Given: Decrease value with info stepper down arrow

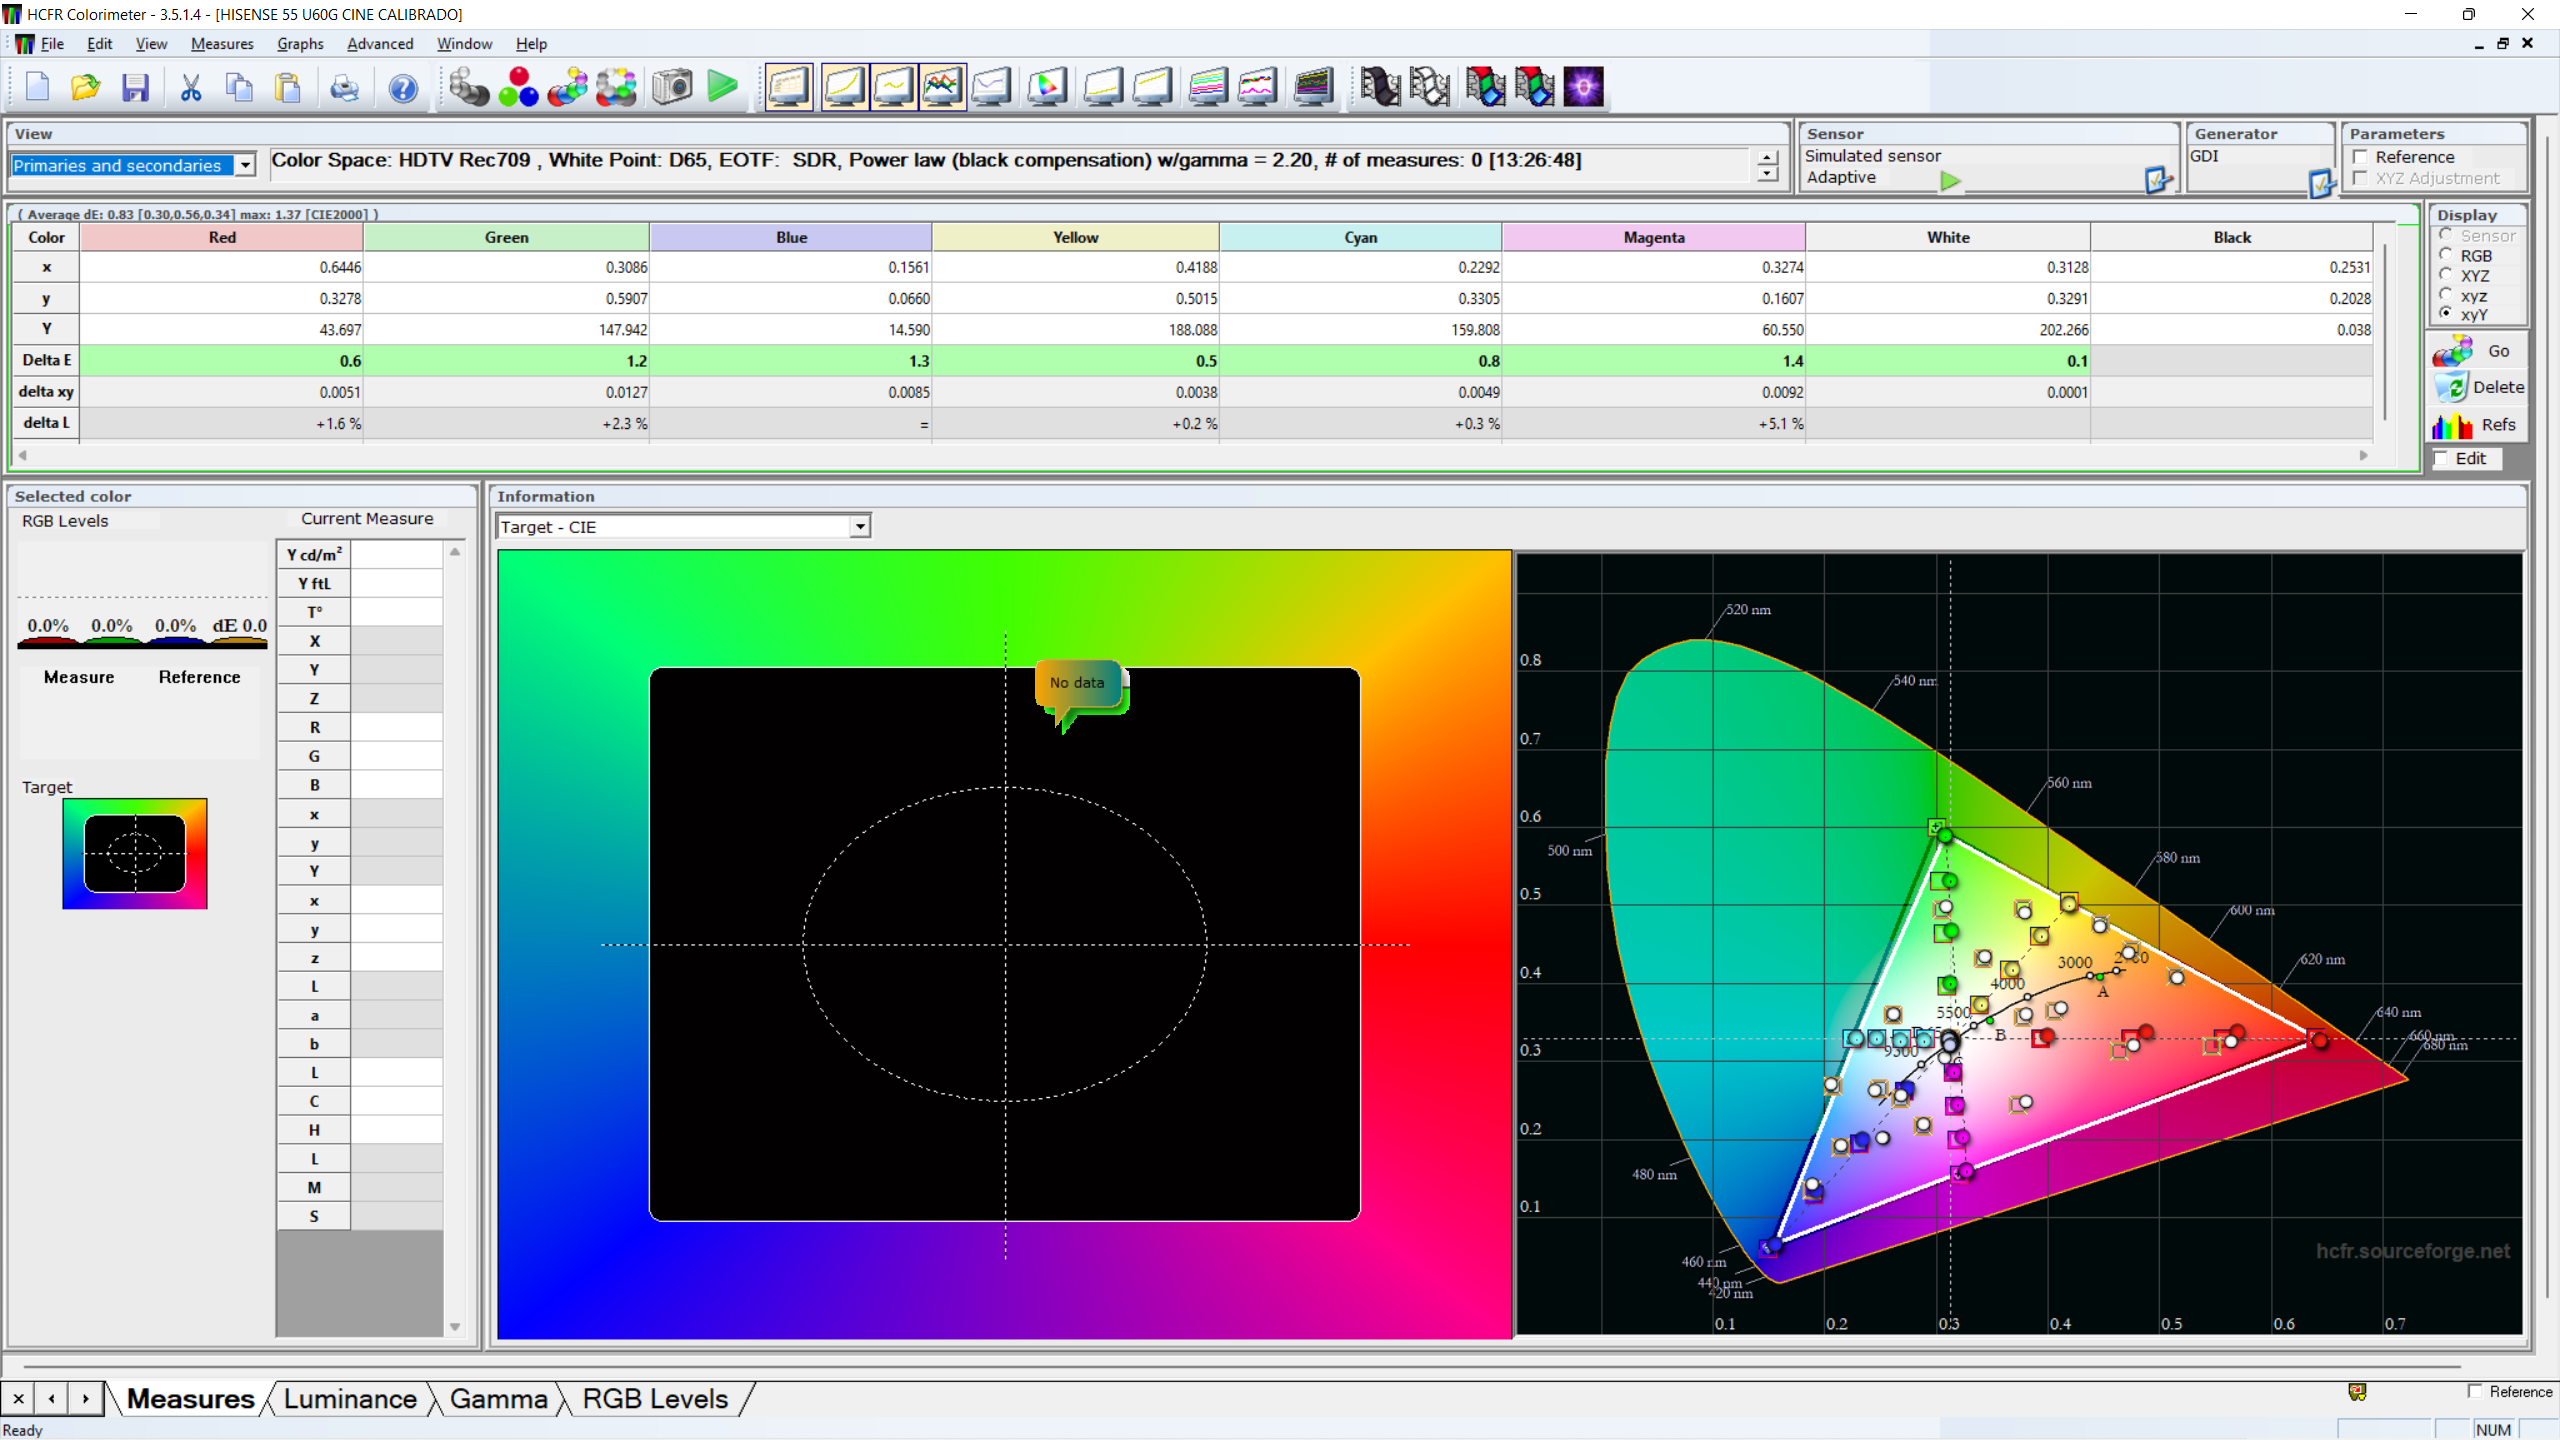Looking at the screenshot, I should (x=1768, y=174).
